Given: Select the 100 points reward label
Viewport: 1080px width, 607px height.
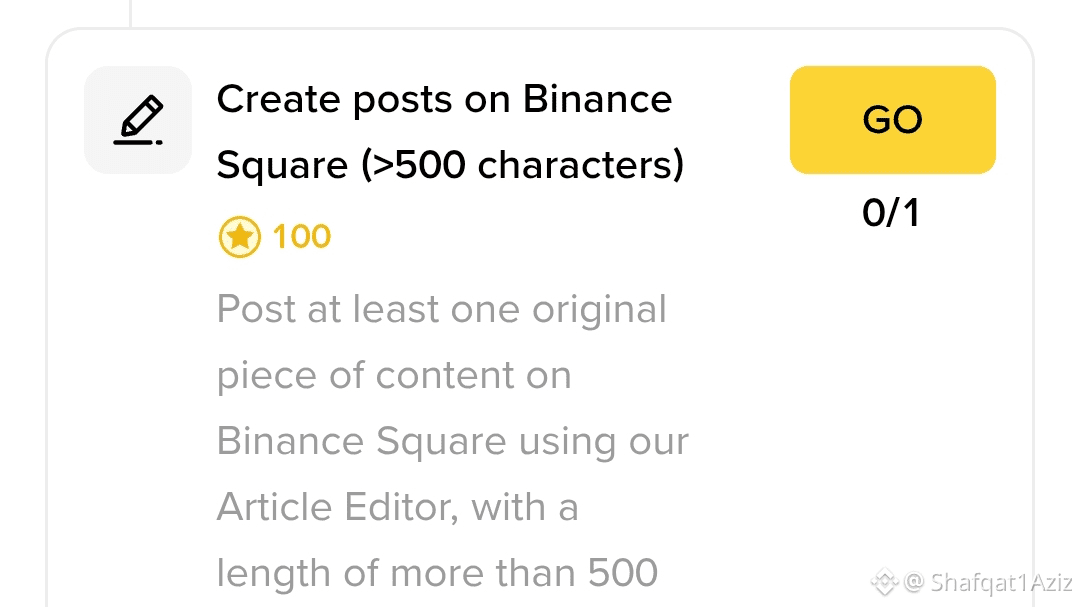Looking at the screenshot, I should (x=301, y=237).
